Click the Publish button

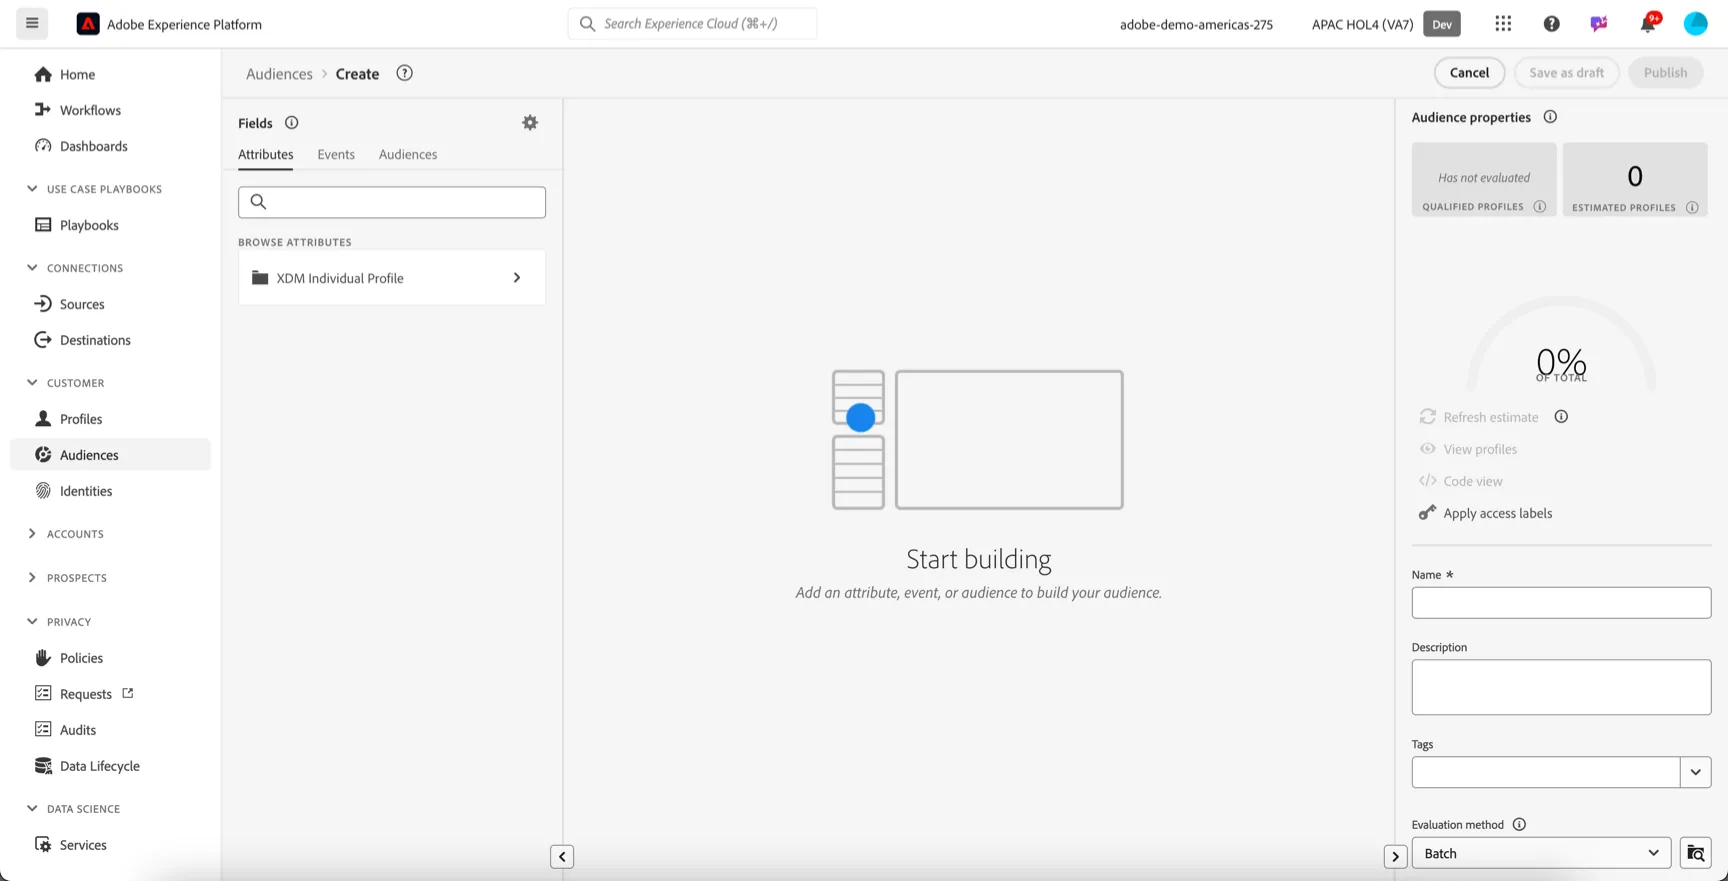[x=1665, y=73]
